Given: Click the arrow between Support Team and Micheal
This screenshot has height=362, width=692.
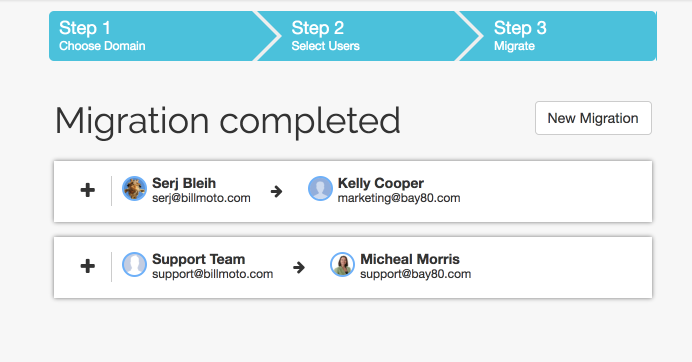Looking at the screenshot, I should (299, 267).
